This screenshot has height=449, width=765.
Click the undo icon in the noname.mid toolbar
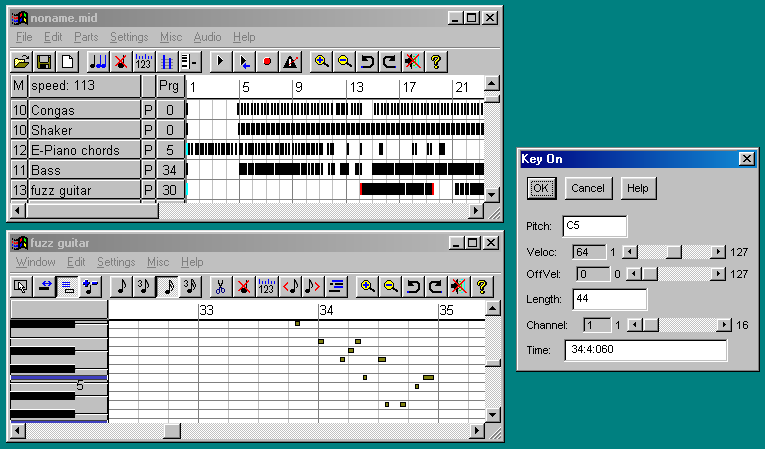point(367,61)
